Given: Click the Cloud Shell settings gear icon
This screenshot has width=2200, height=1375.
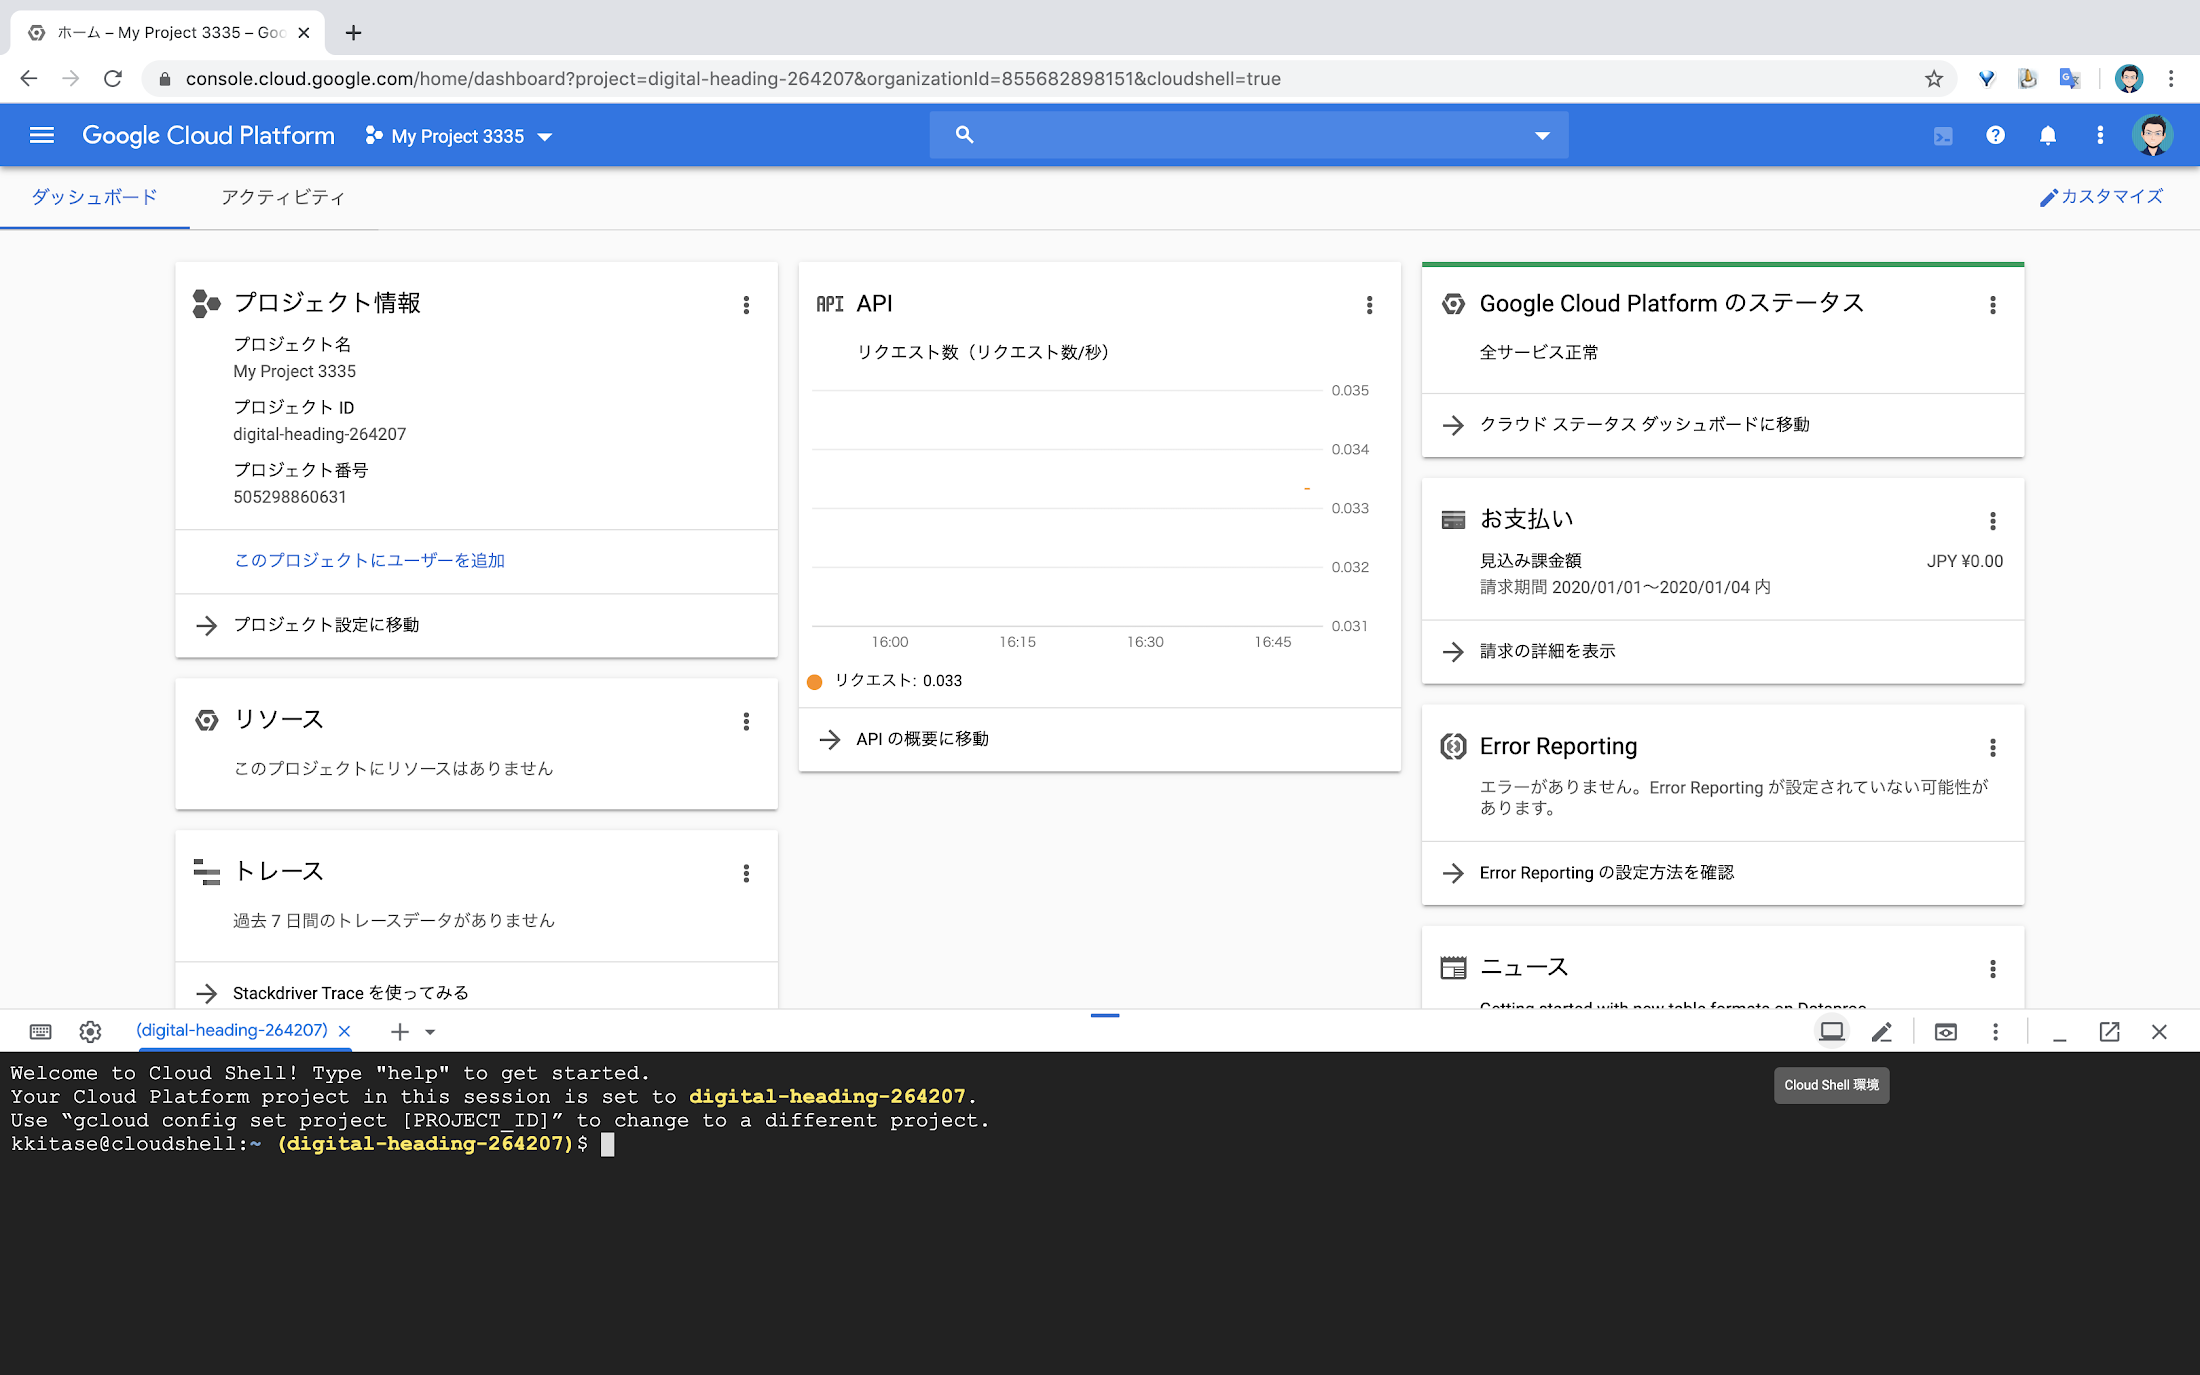Looking at the screenshot, I should coord(92,1031).
